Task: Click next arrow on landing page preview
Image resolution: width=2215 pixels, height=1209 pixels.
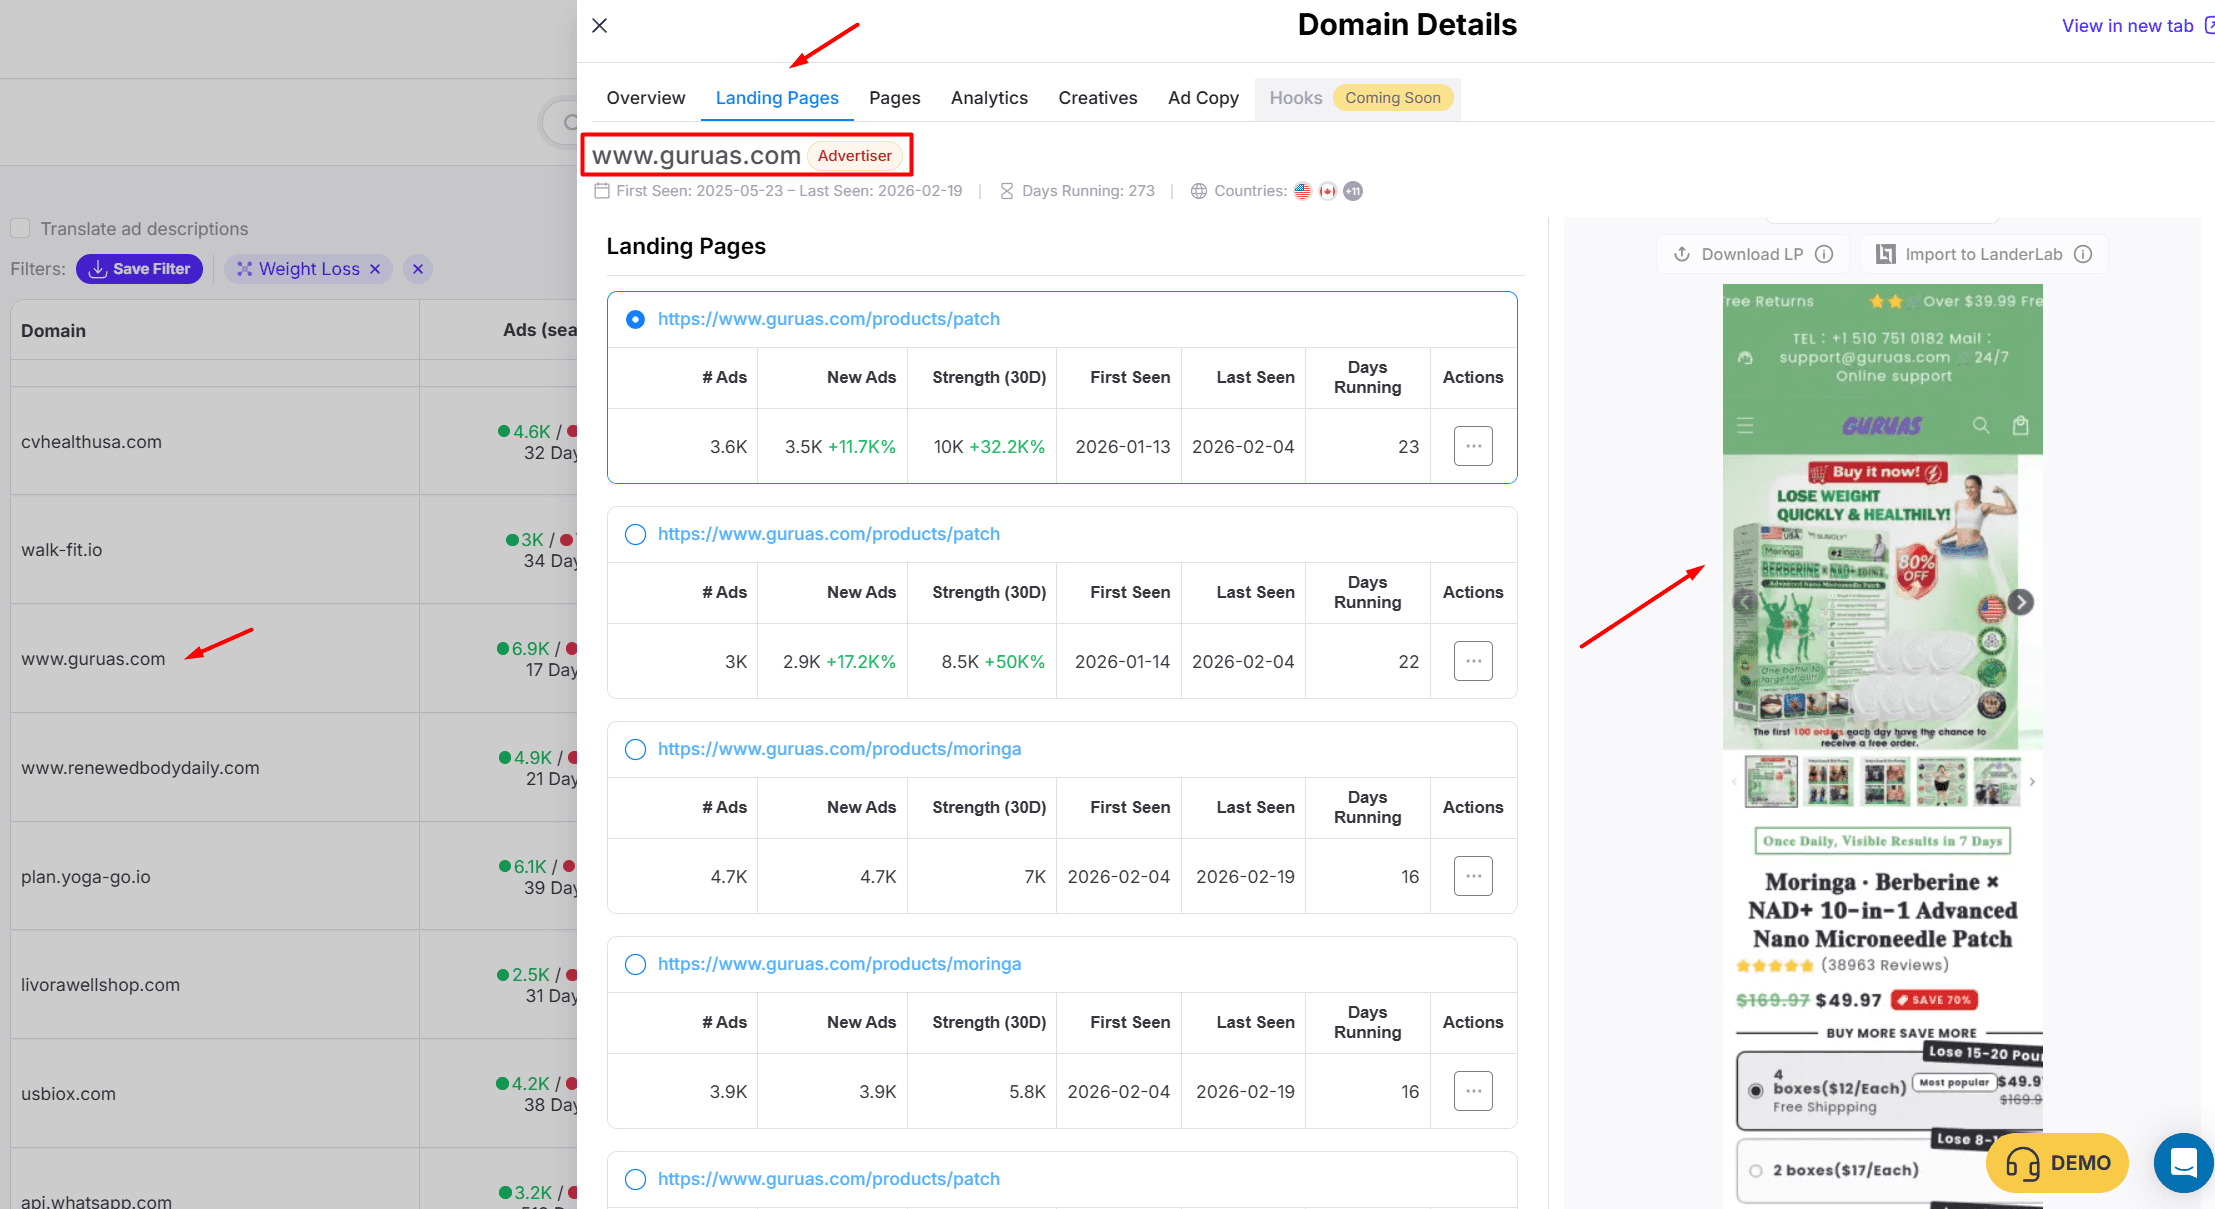Action: click(2020, 602)
